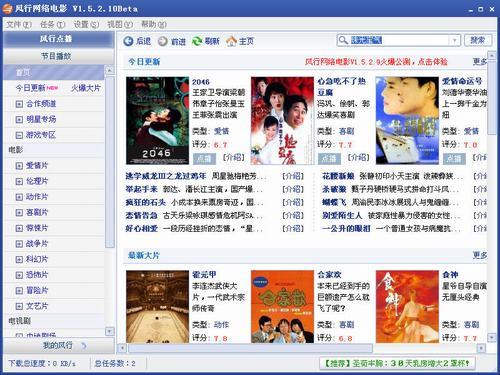Open the search box dropdown arrow
500x375 pixels.
coord(454,40)
